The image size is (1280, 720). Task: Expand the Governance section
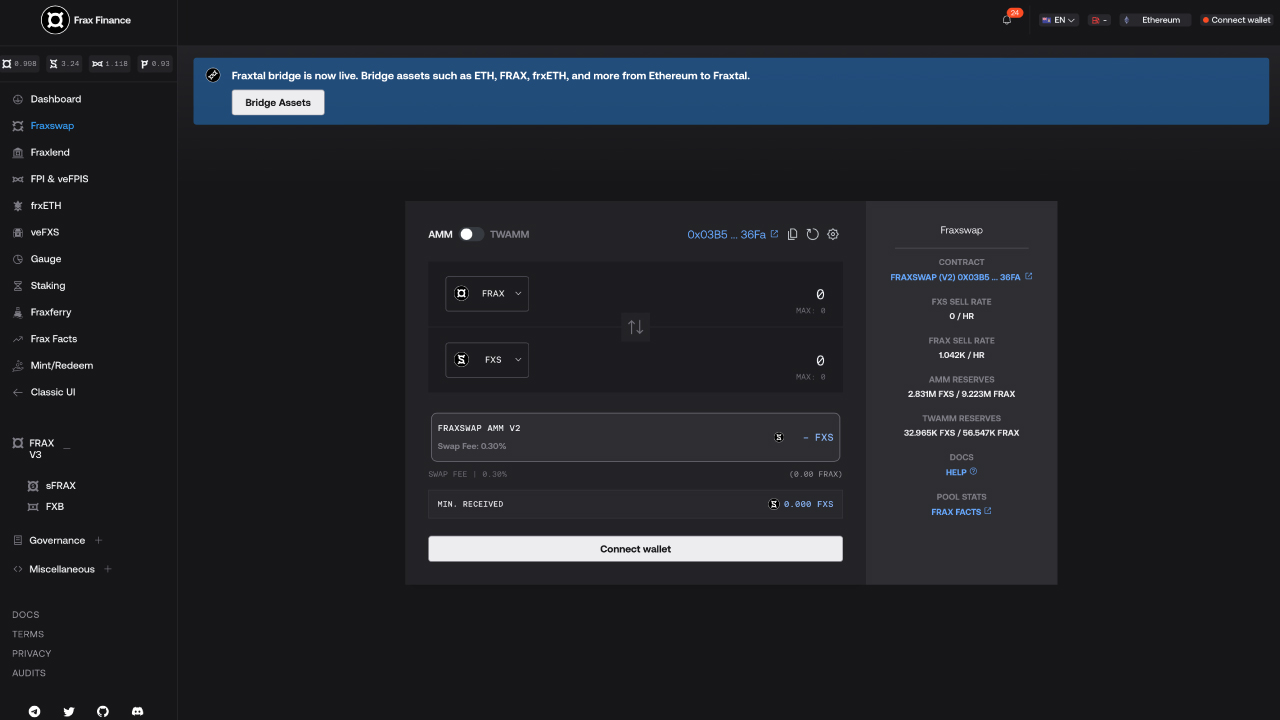(98, 540)
